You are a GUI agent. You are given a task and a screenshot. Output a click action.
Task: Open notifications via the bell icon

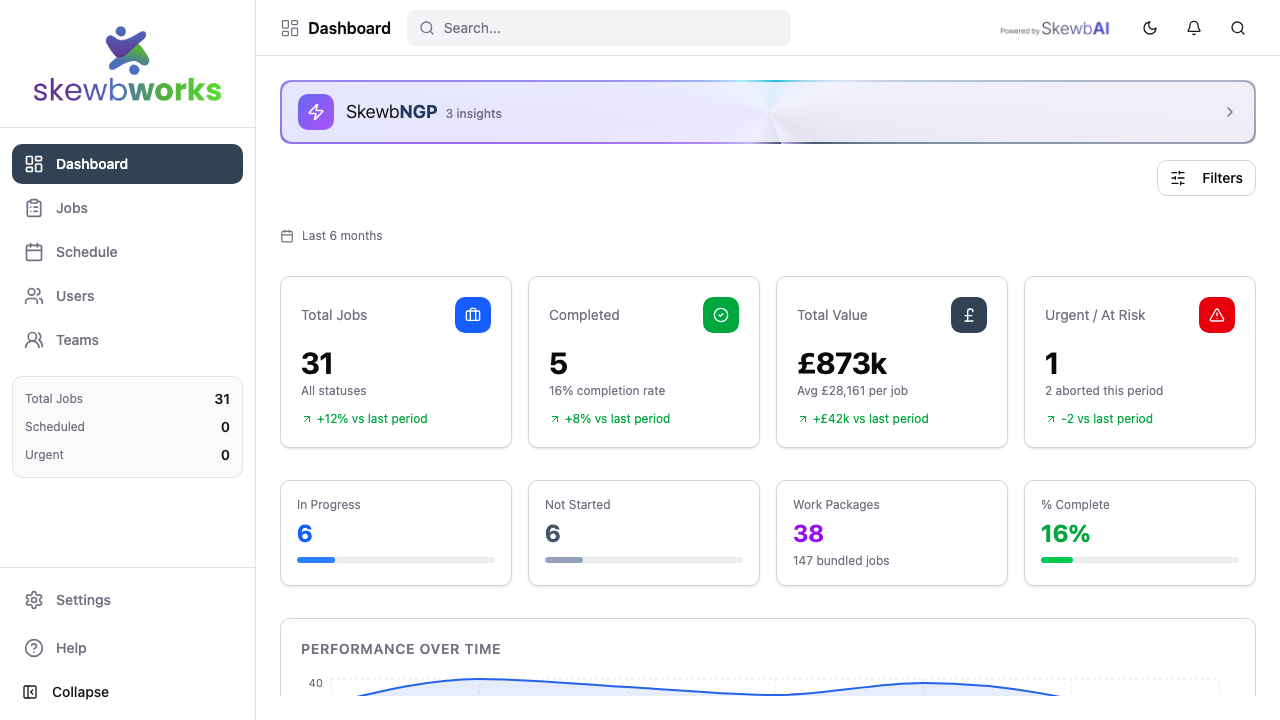point(1194,28)
